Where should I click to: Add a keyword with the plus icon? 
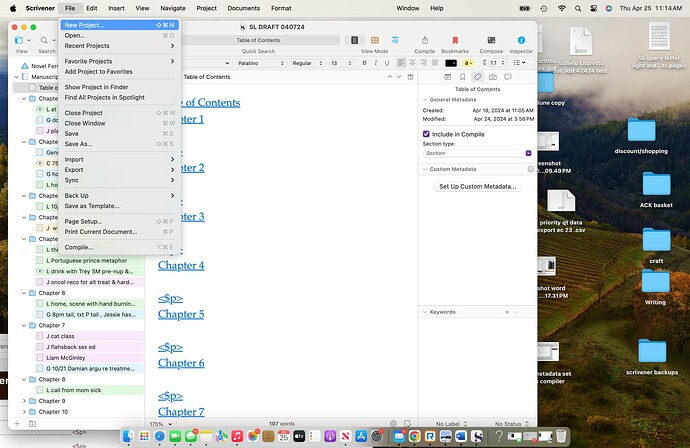click(x=507, y=312)
